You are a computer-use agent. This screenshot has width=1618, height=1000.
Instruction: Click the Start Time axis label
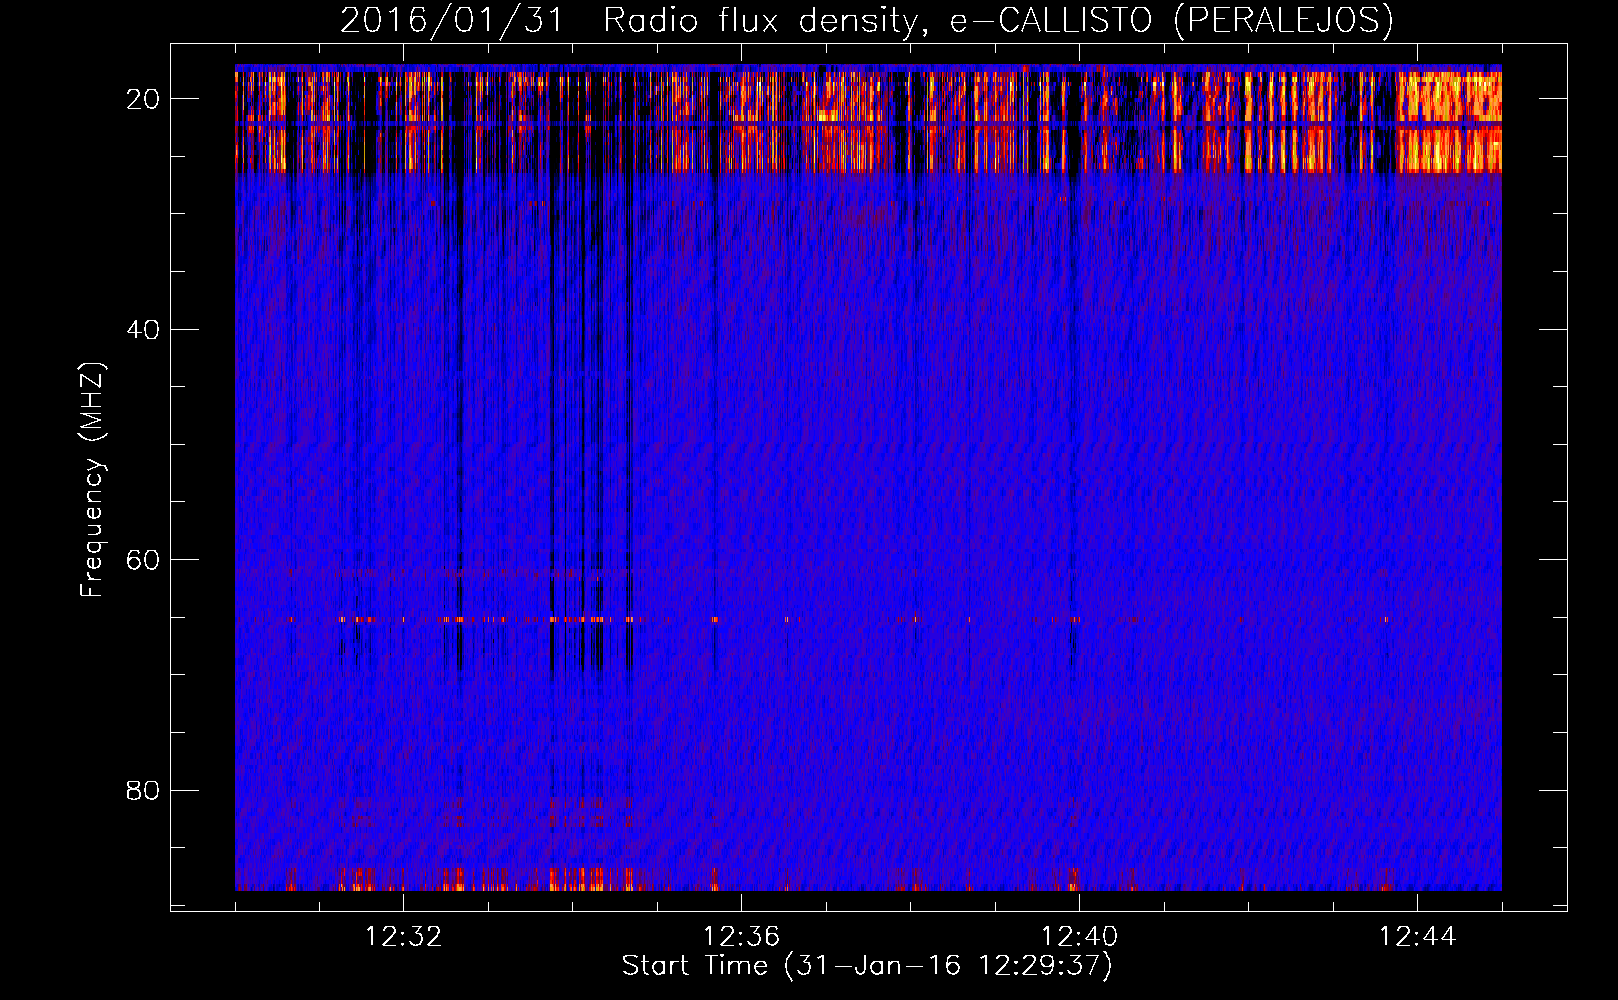(867, 966)
